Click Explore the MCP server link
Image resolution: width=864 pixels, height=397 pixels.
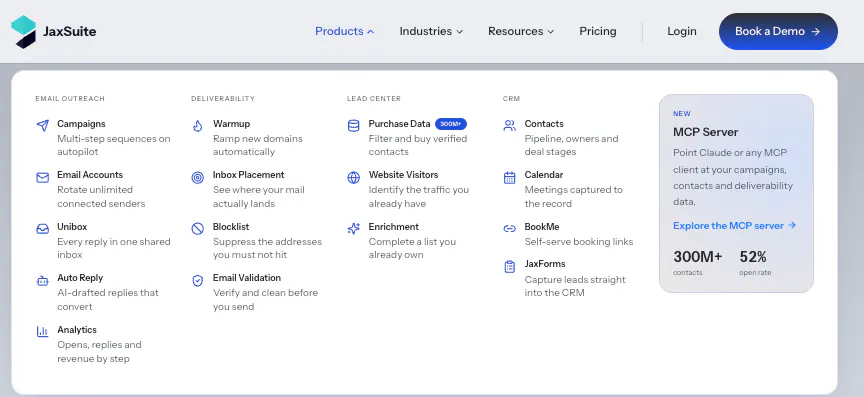(735, 226)
